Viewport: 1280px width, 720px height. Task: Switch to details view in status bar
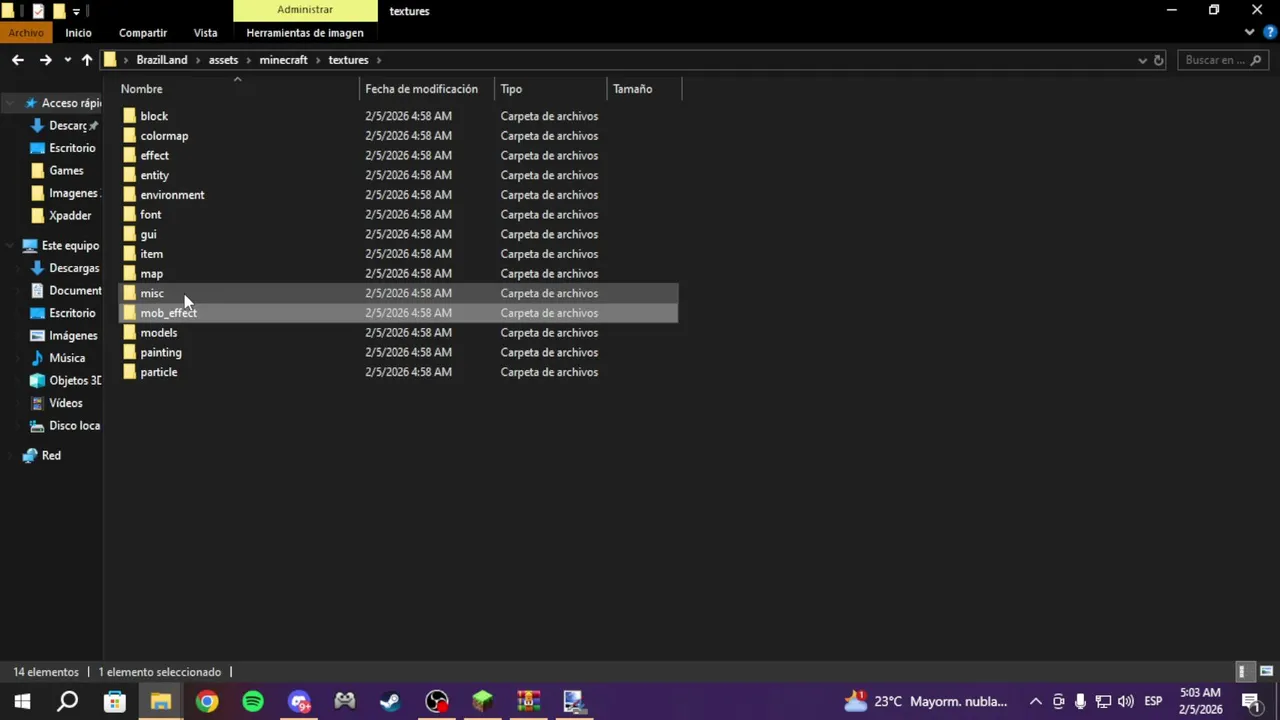tap(1242, 672)
